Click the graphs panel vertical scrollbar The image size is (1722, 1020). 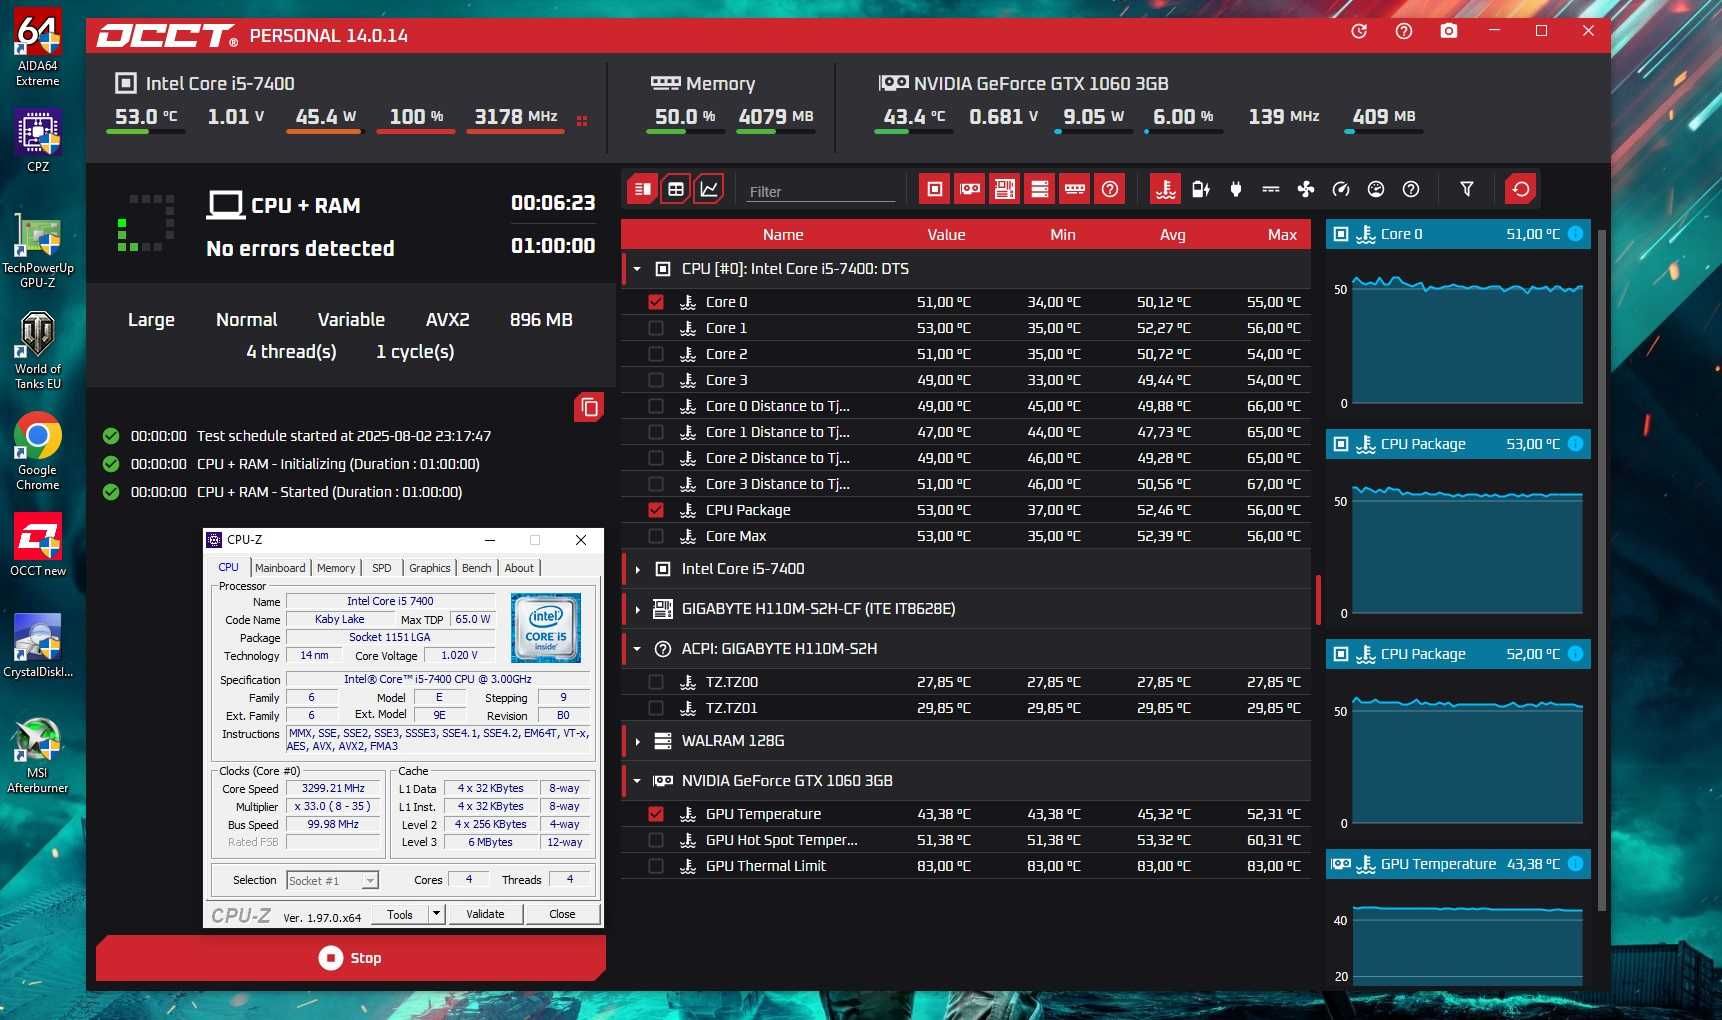click(1602, 570)
